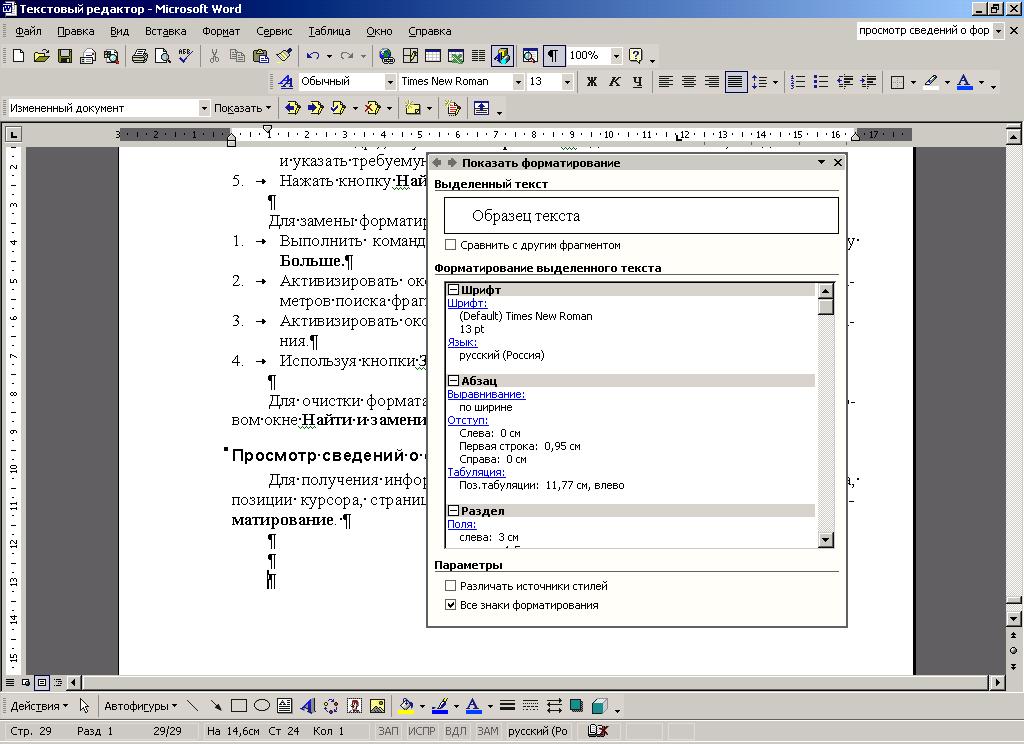Screen dimensions: 1024x744
Task: Select the Oval drawing tool
Action: tap(261, 705)
